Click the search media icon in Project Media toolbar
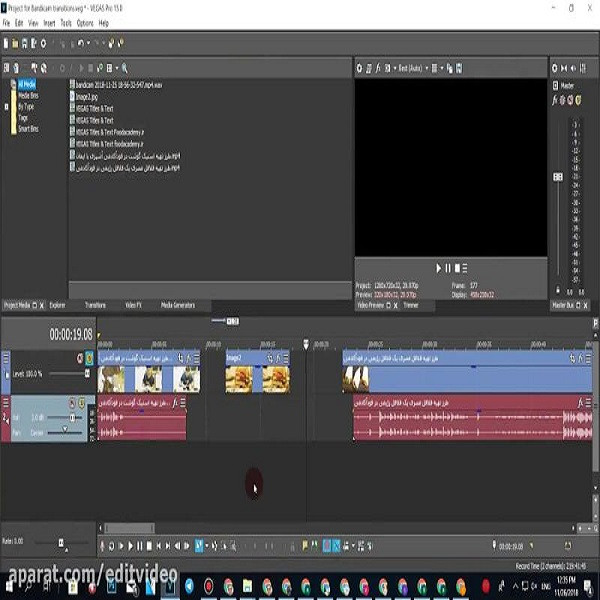600x600 pixels. click(x=124, y=68)
